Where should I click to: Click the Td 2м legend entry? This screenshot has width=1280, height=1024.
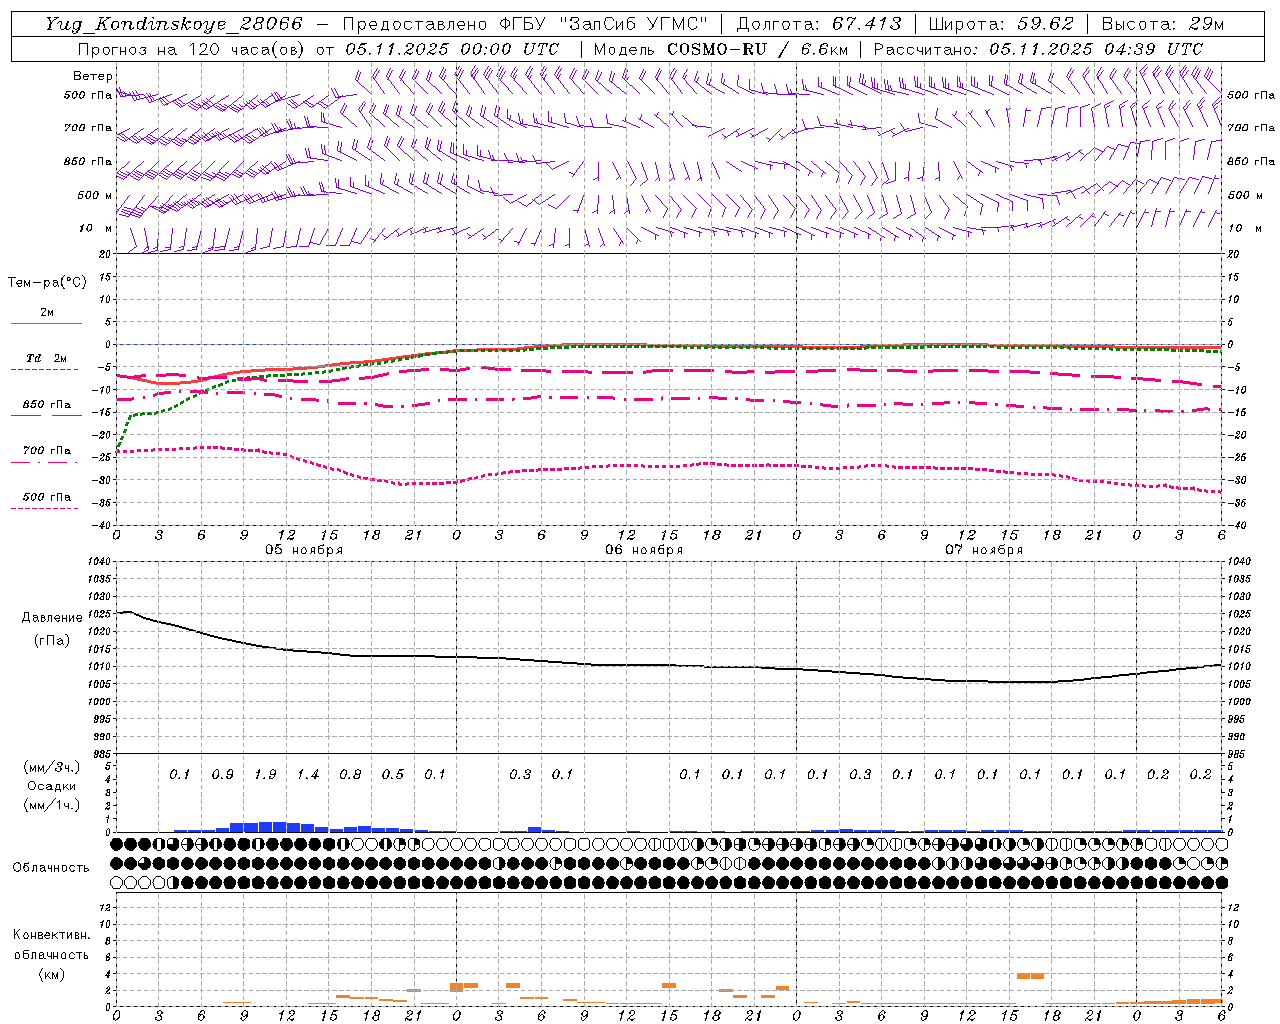coord(47,358)
